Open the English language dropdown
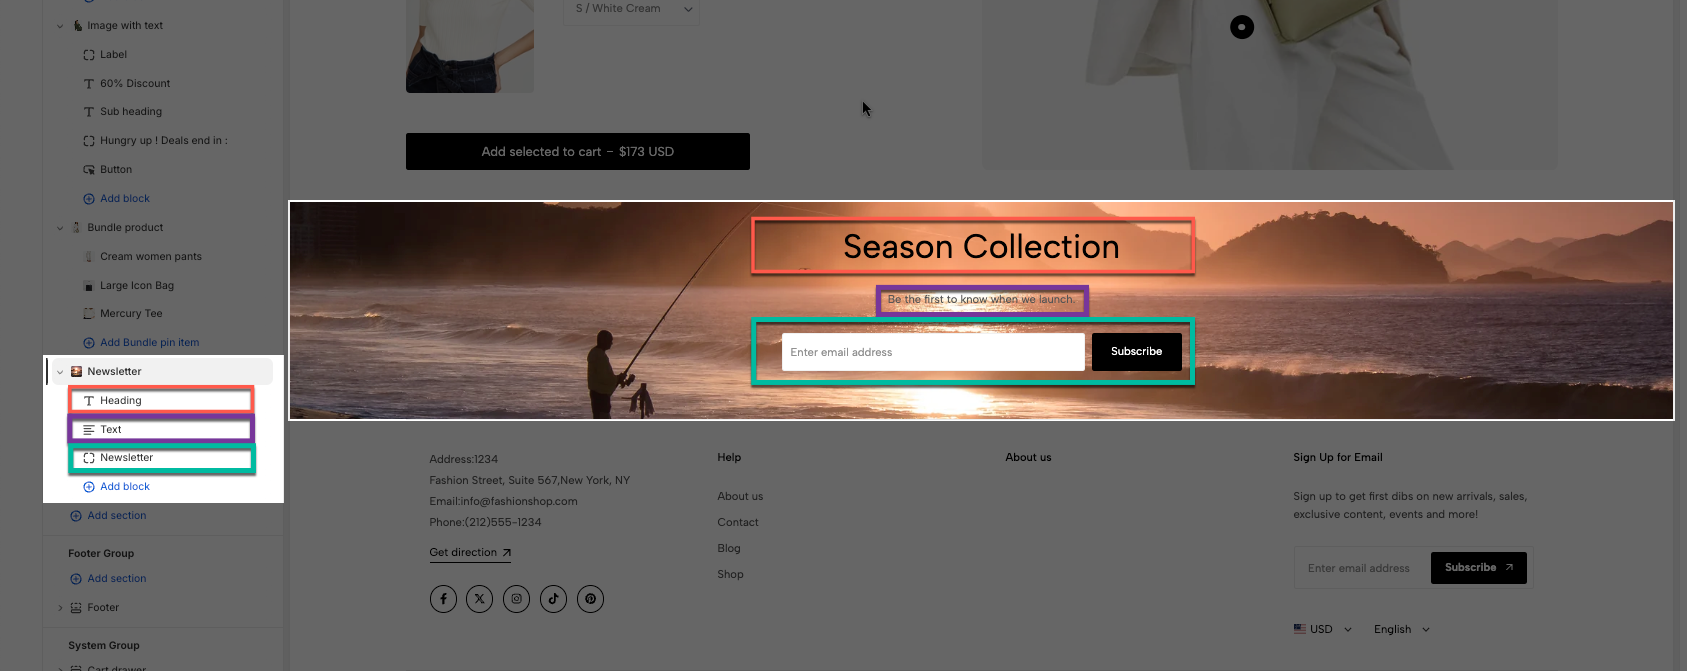 coord(1402,629)
